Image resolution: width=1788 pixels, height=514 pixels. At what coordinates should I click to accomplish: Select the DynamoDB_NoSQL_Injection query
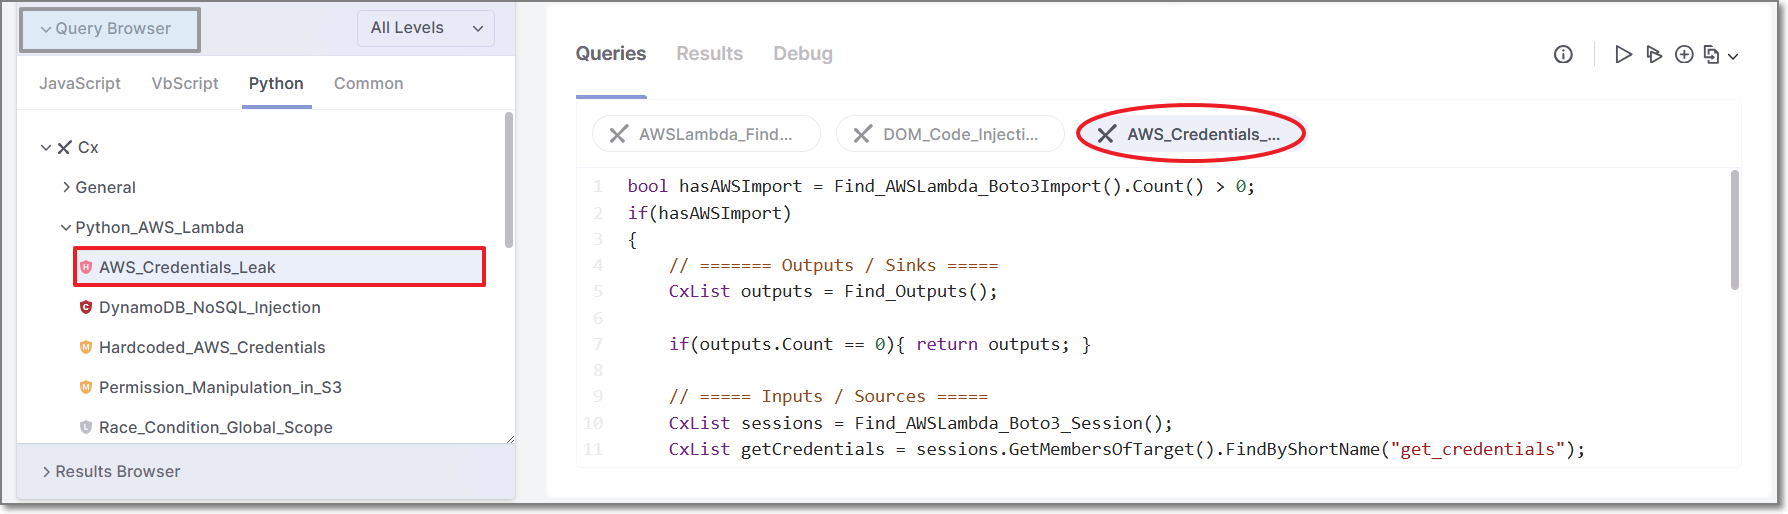[210, 307]
